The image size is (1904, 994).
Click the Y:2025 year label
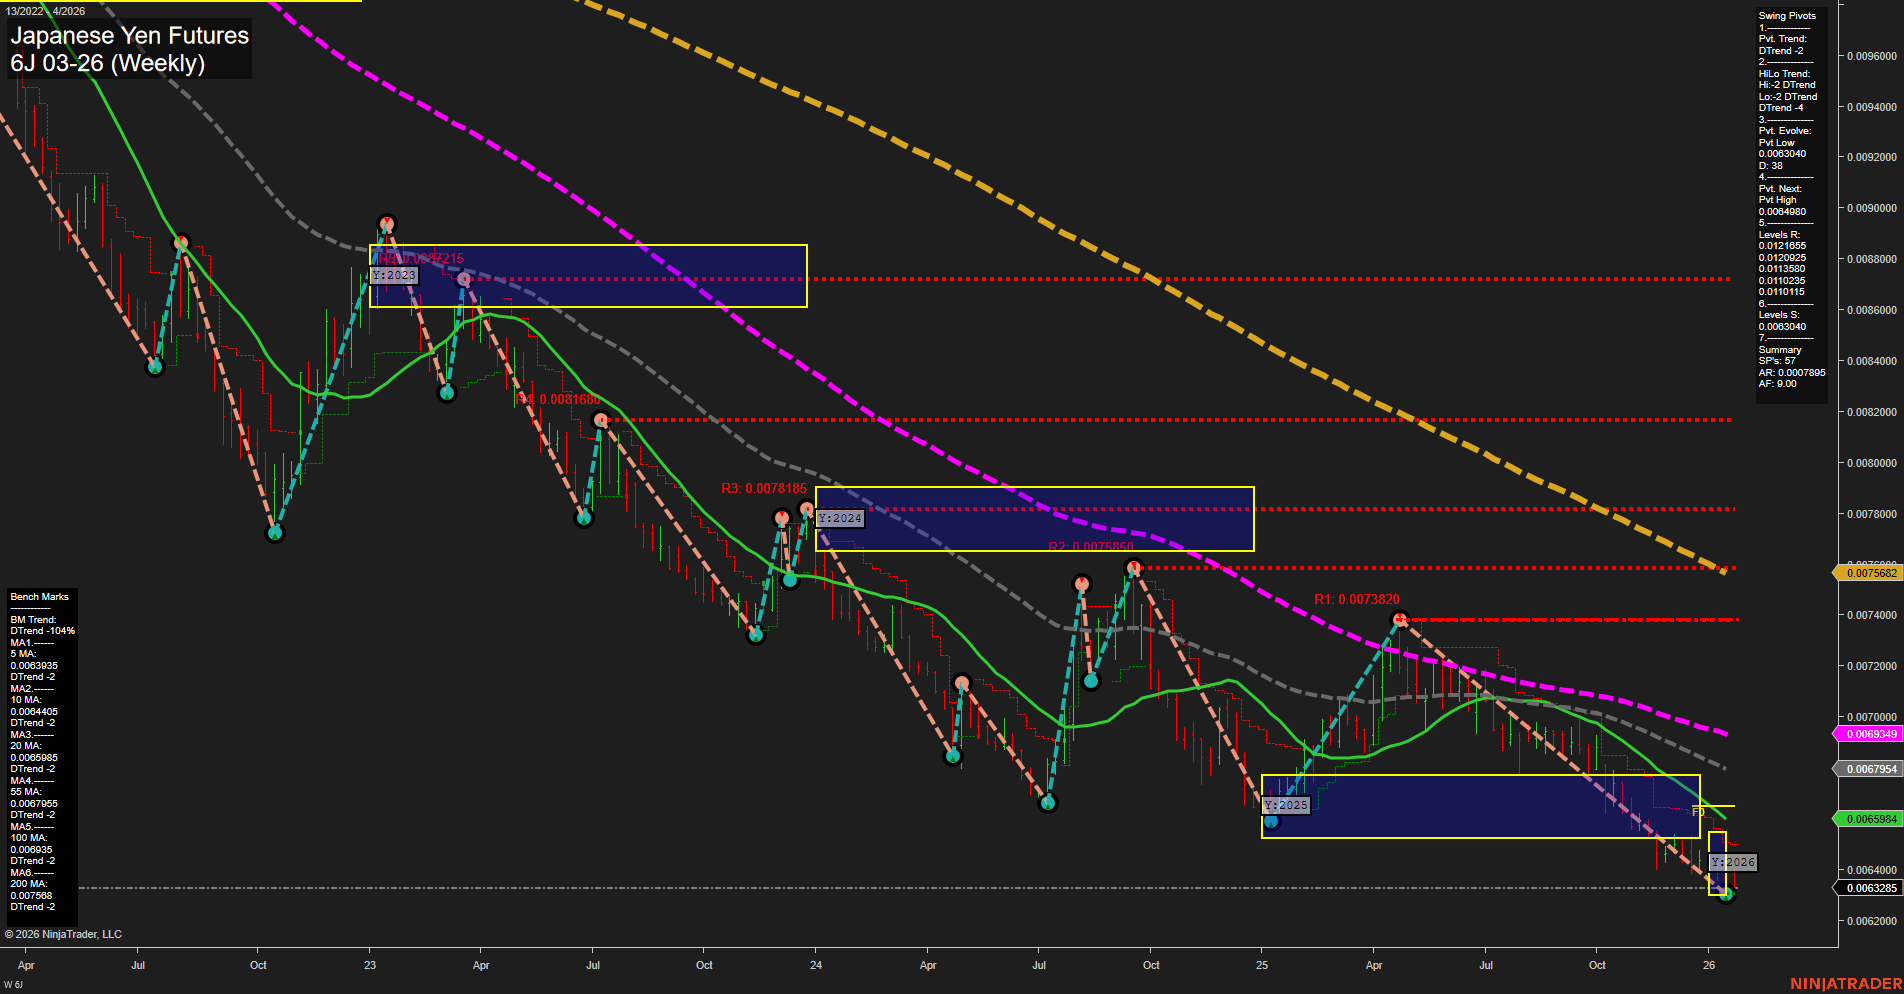(1286, 803)
